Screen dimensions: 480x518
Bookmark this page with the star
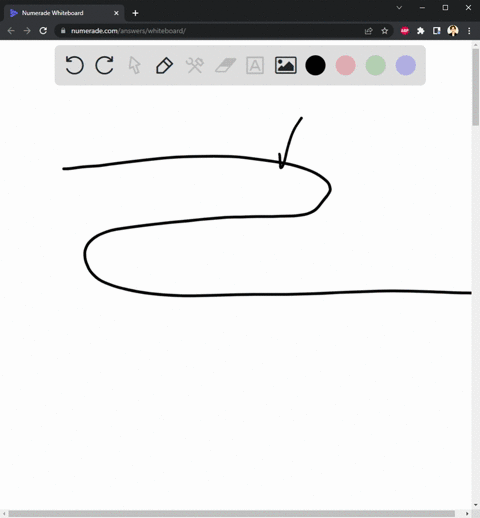[385, 31]
